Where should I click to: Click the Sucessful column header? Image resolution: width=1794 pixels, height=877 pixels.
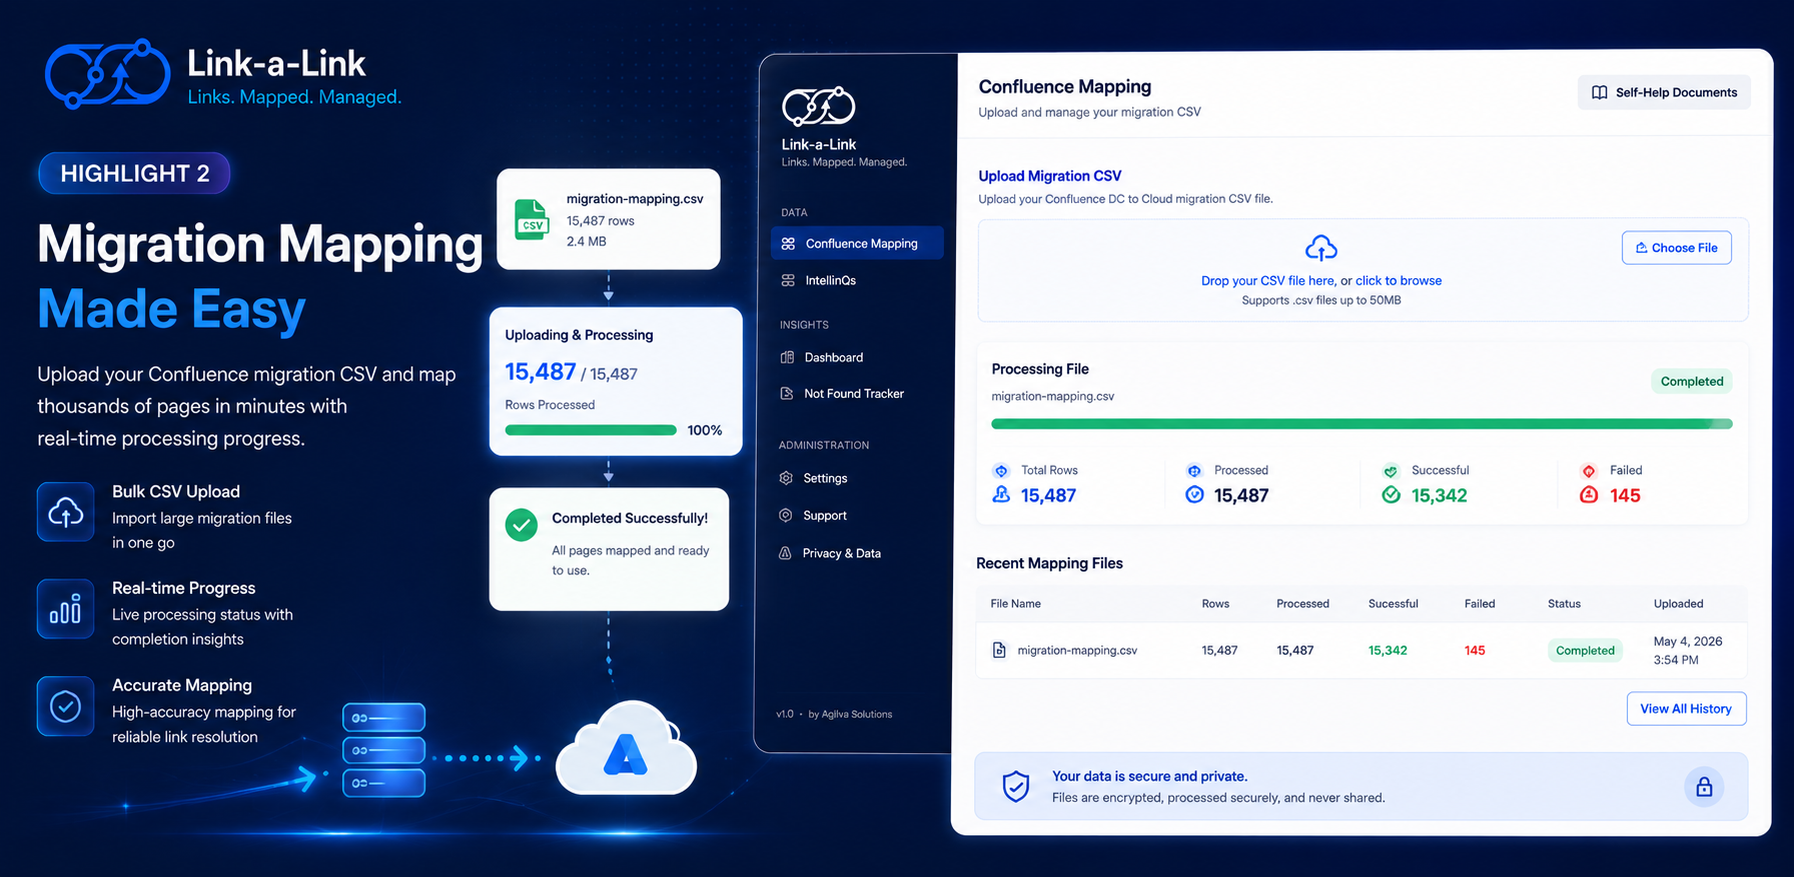point(1393,604)
